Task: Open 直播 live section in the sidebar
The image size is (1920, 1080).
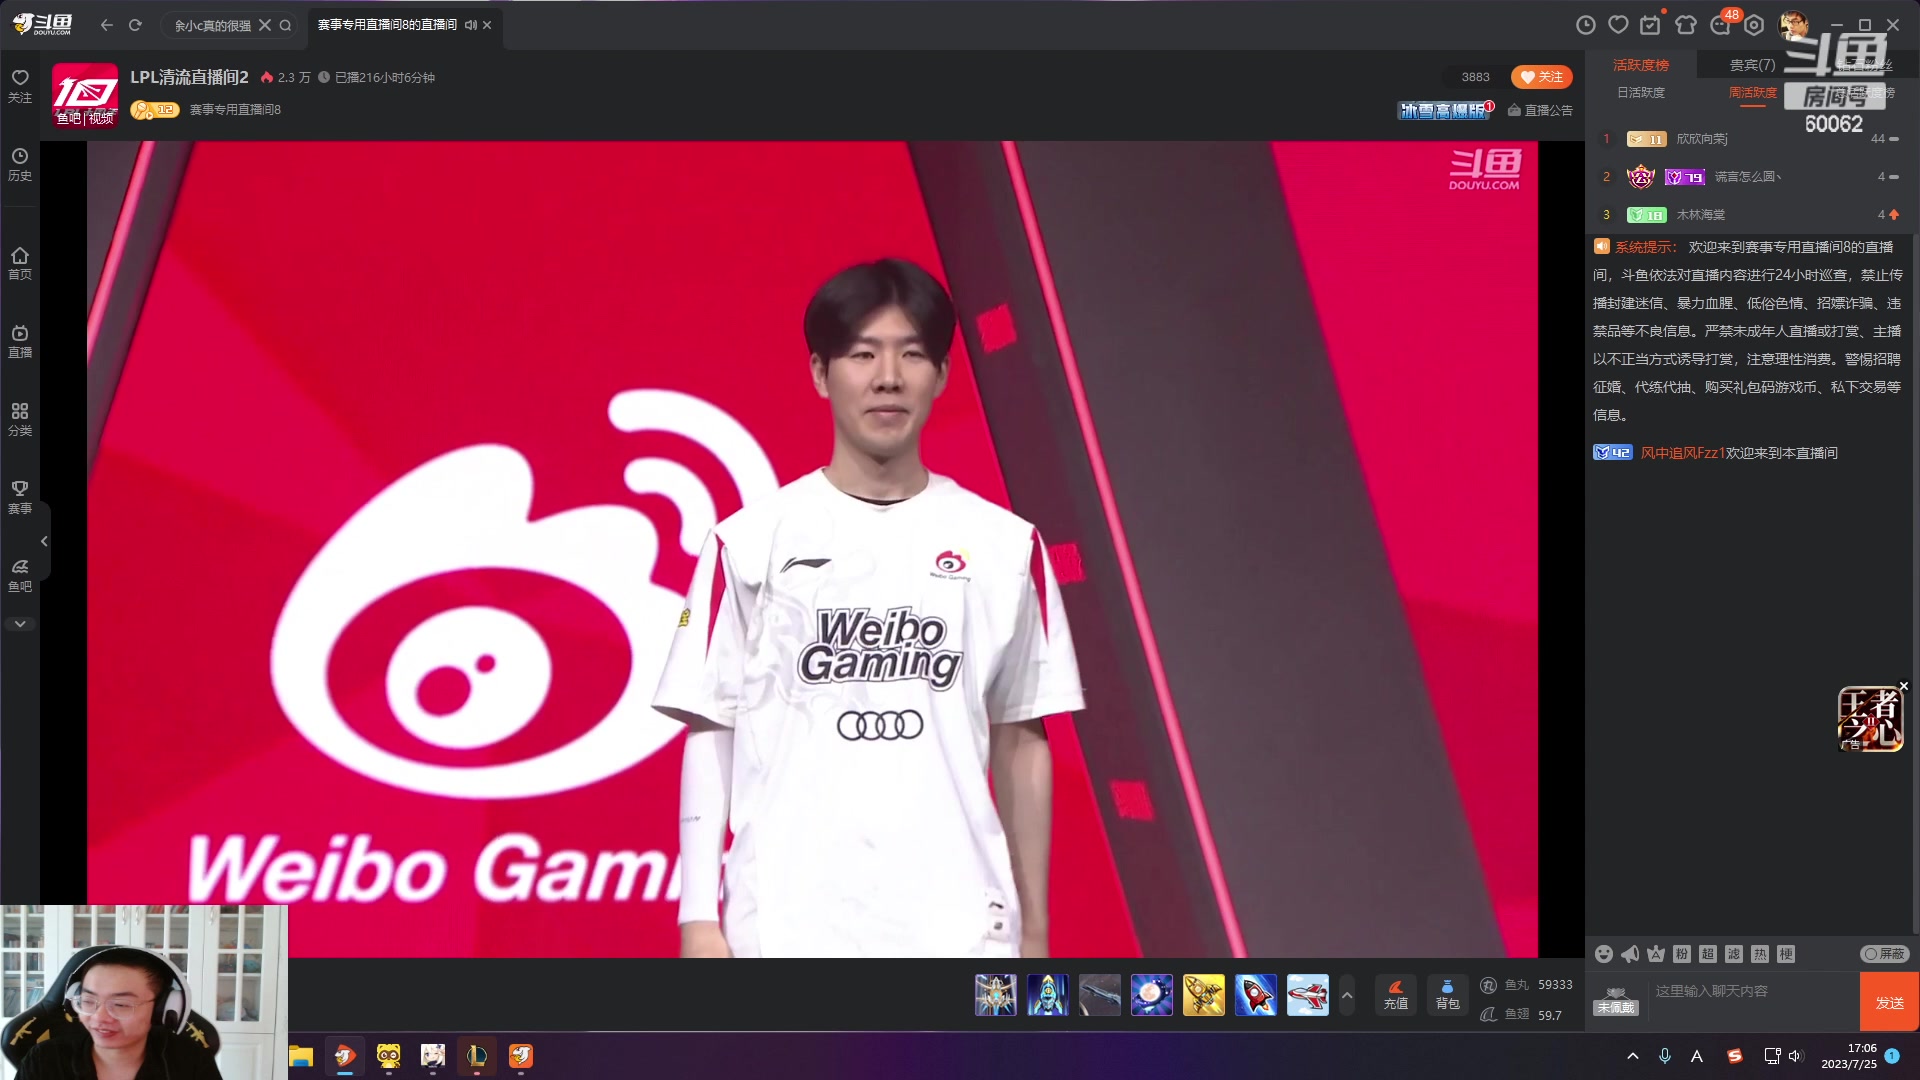Action: coord(20,341)
